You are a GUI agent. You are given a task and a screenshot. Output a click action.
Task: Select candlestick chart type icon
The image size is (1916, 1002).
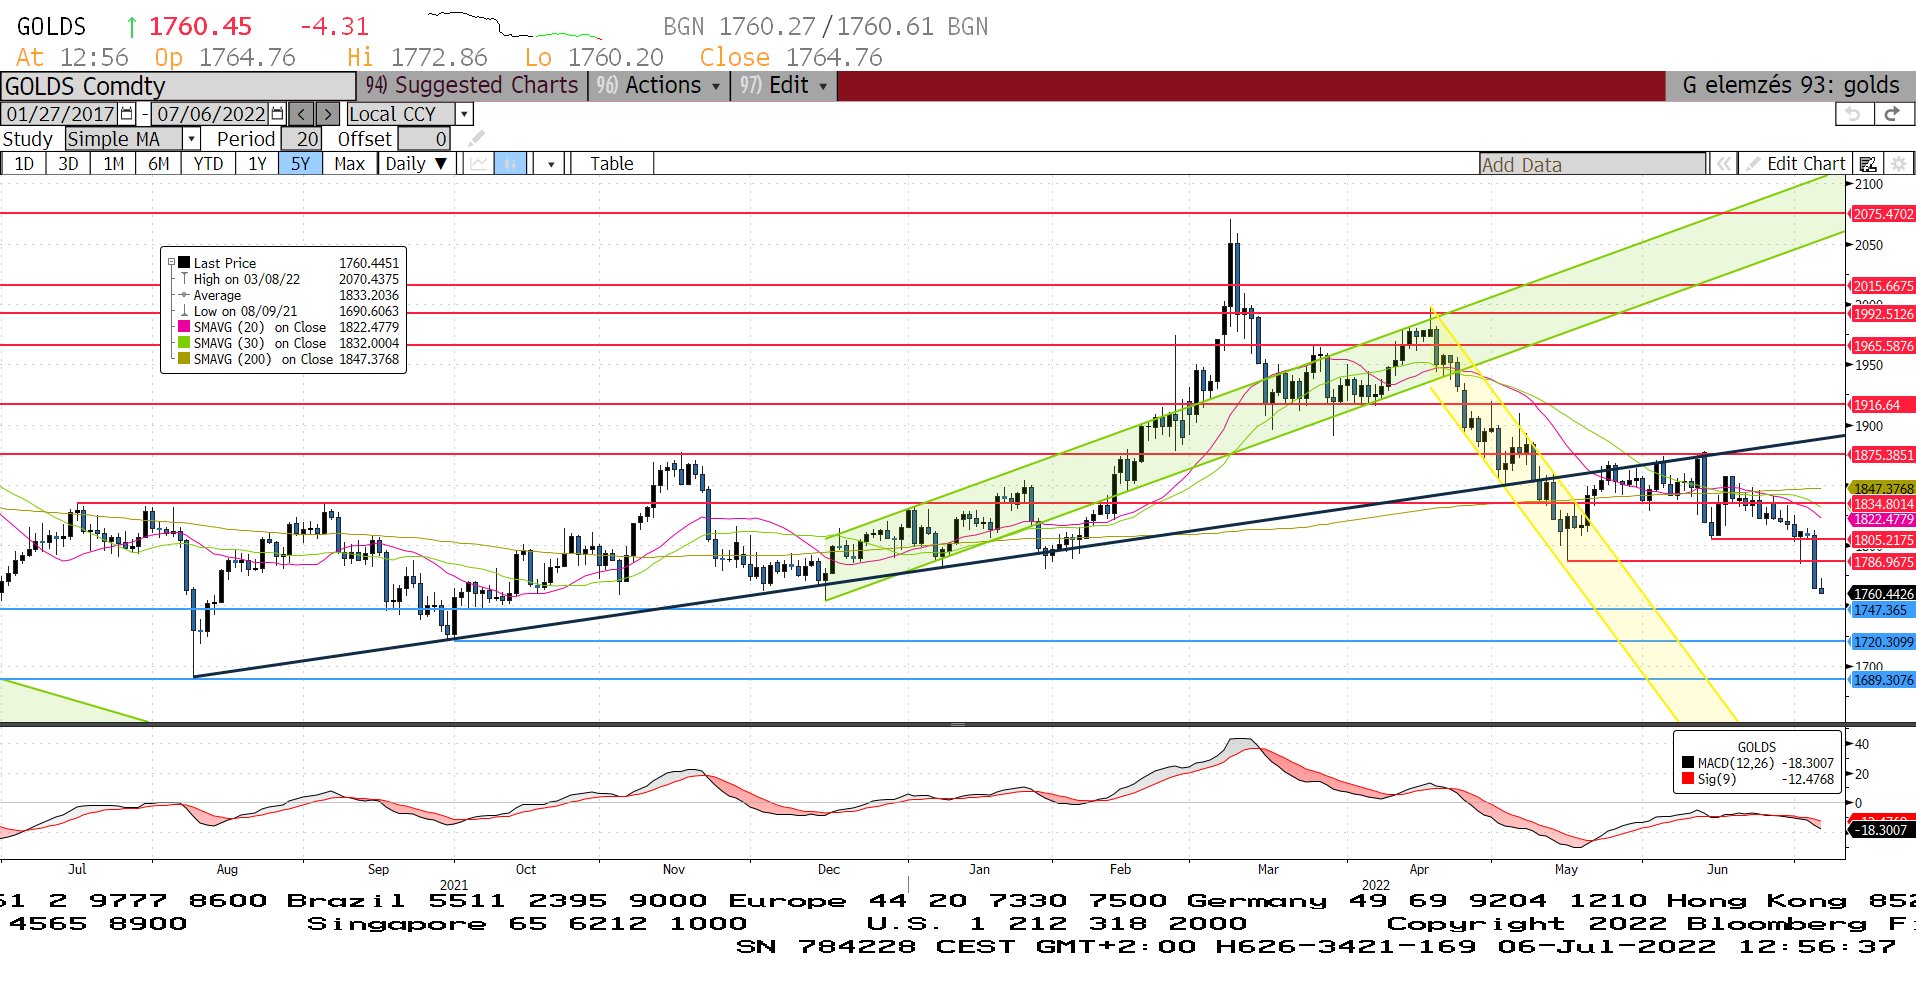click(x=510, y=164)
